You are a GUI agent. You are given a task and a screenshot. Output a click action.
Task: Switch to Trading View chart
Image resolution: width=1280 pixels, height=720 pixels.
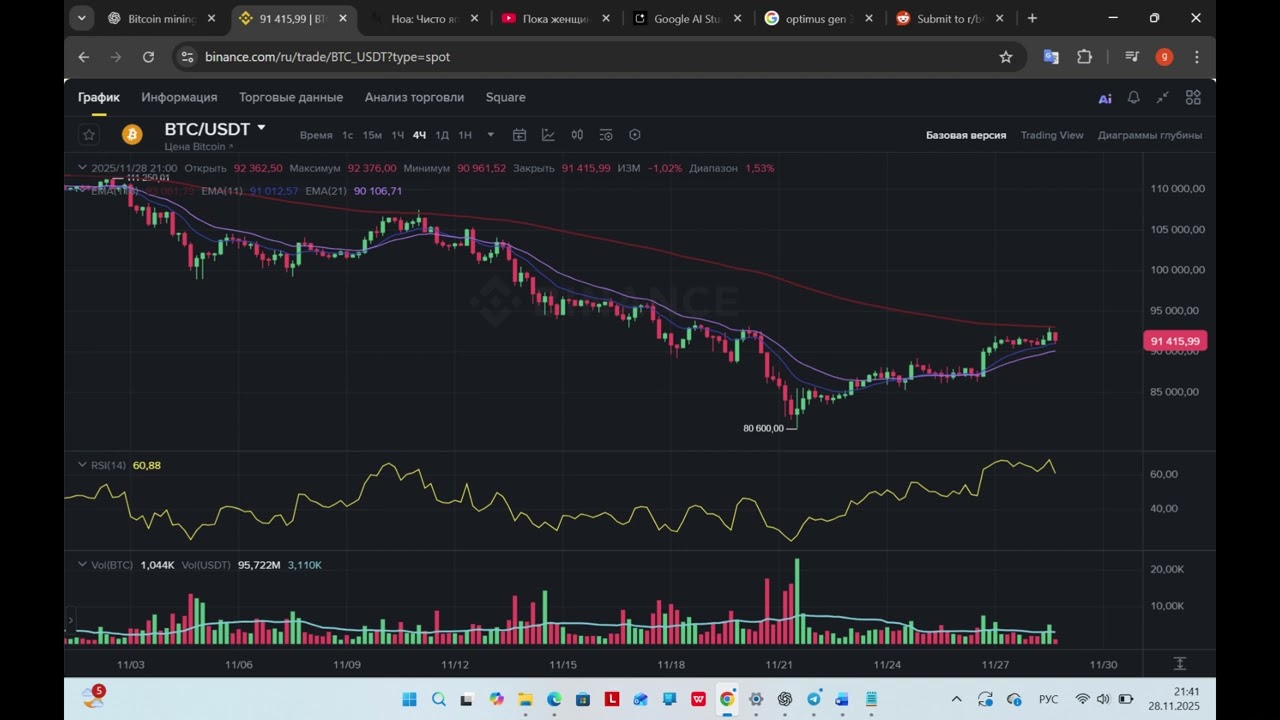(x=1052, y=135)
